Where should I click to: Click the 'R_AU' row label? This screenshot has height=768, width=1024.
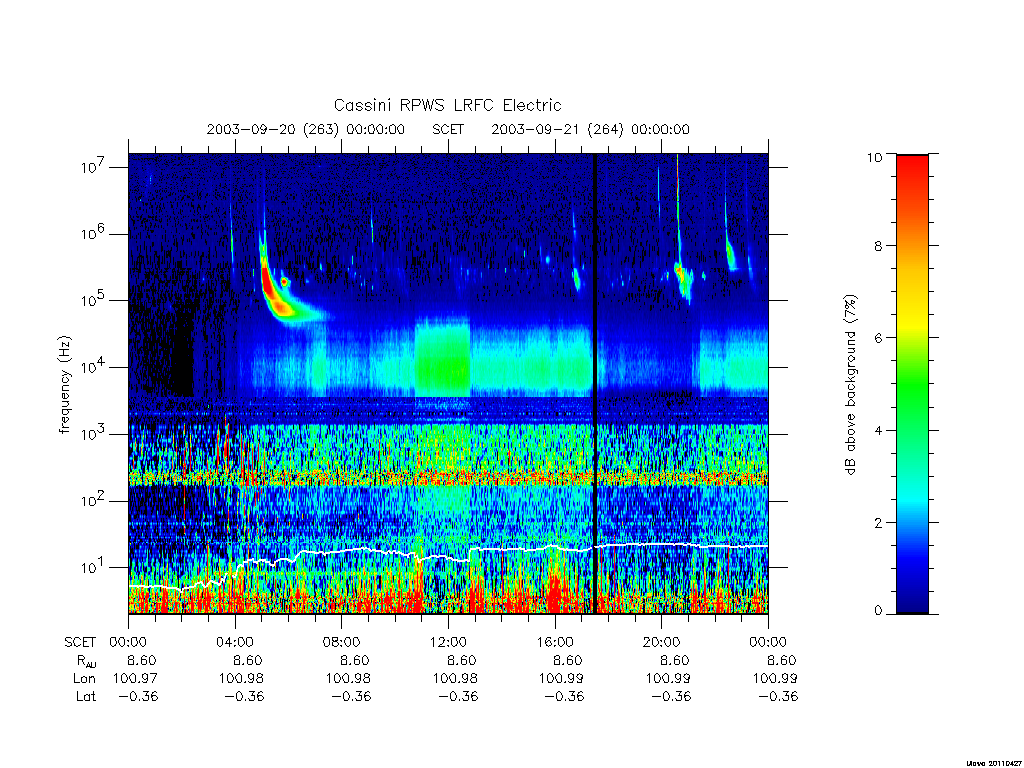click(86, 661)
